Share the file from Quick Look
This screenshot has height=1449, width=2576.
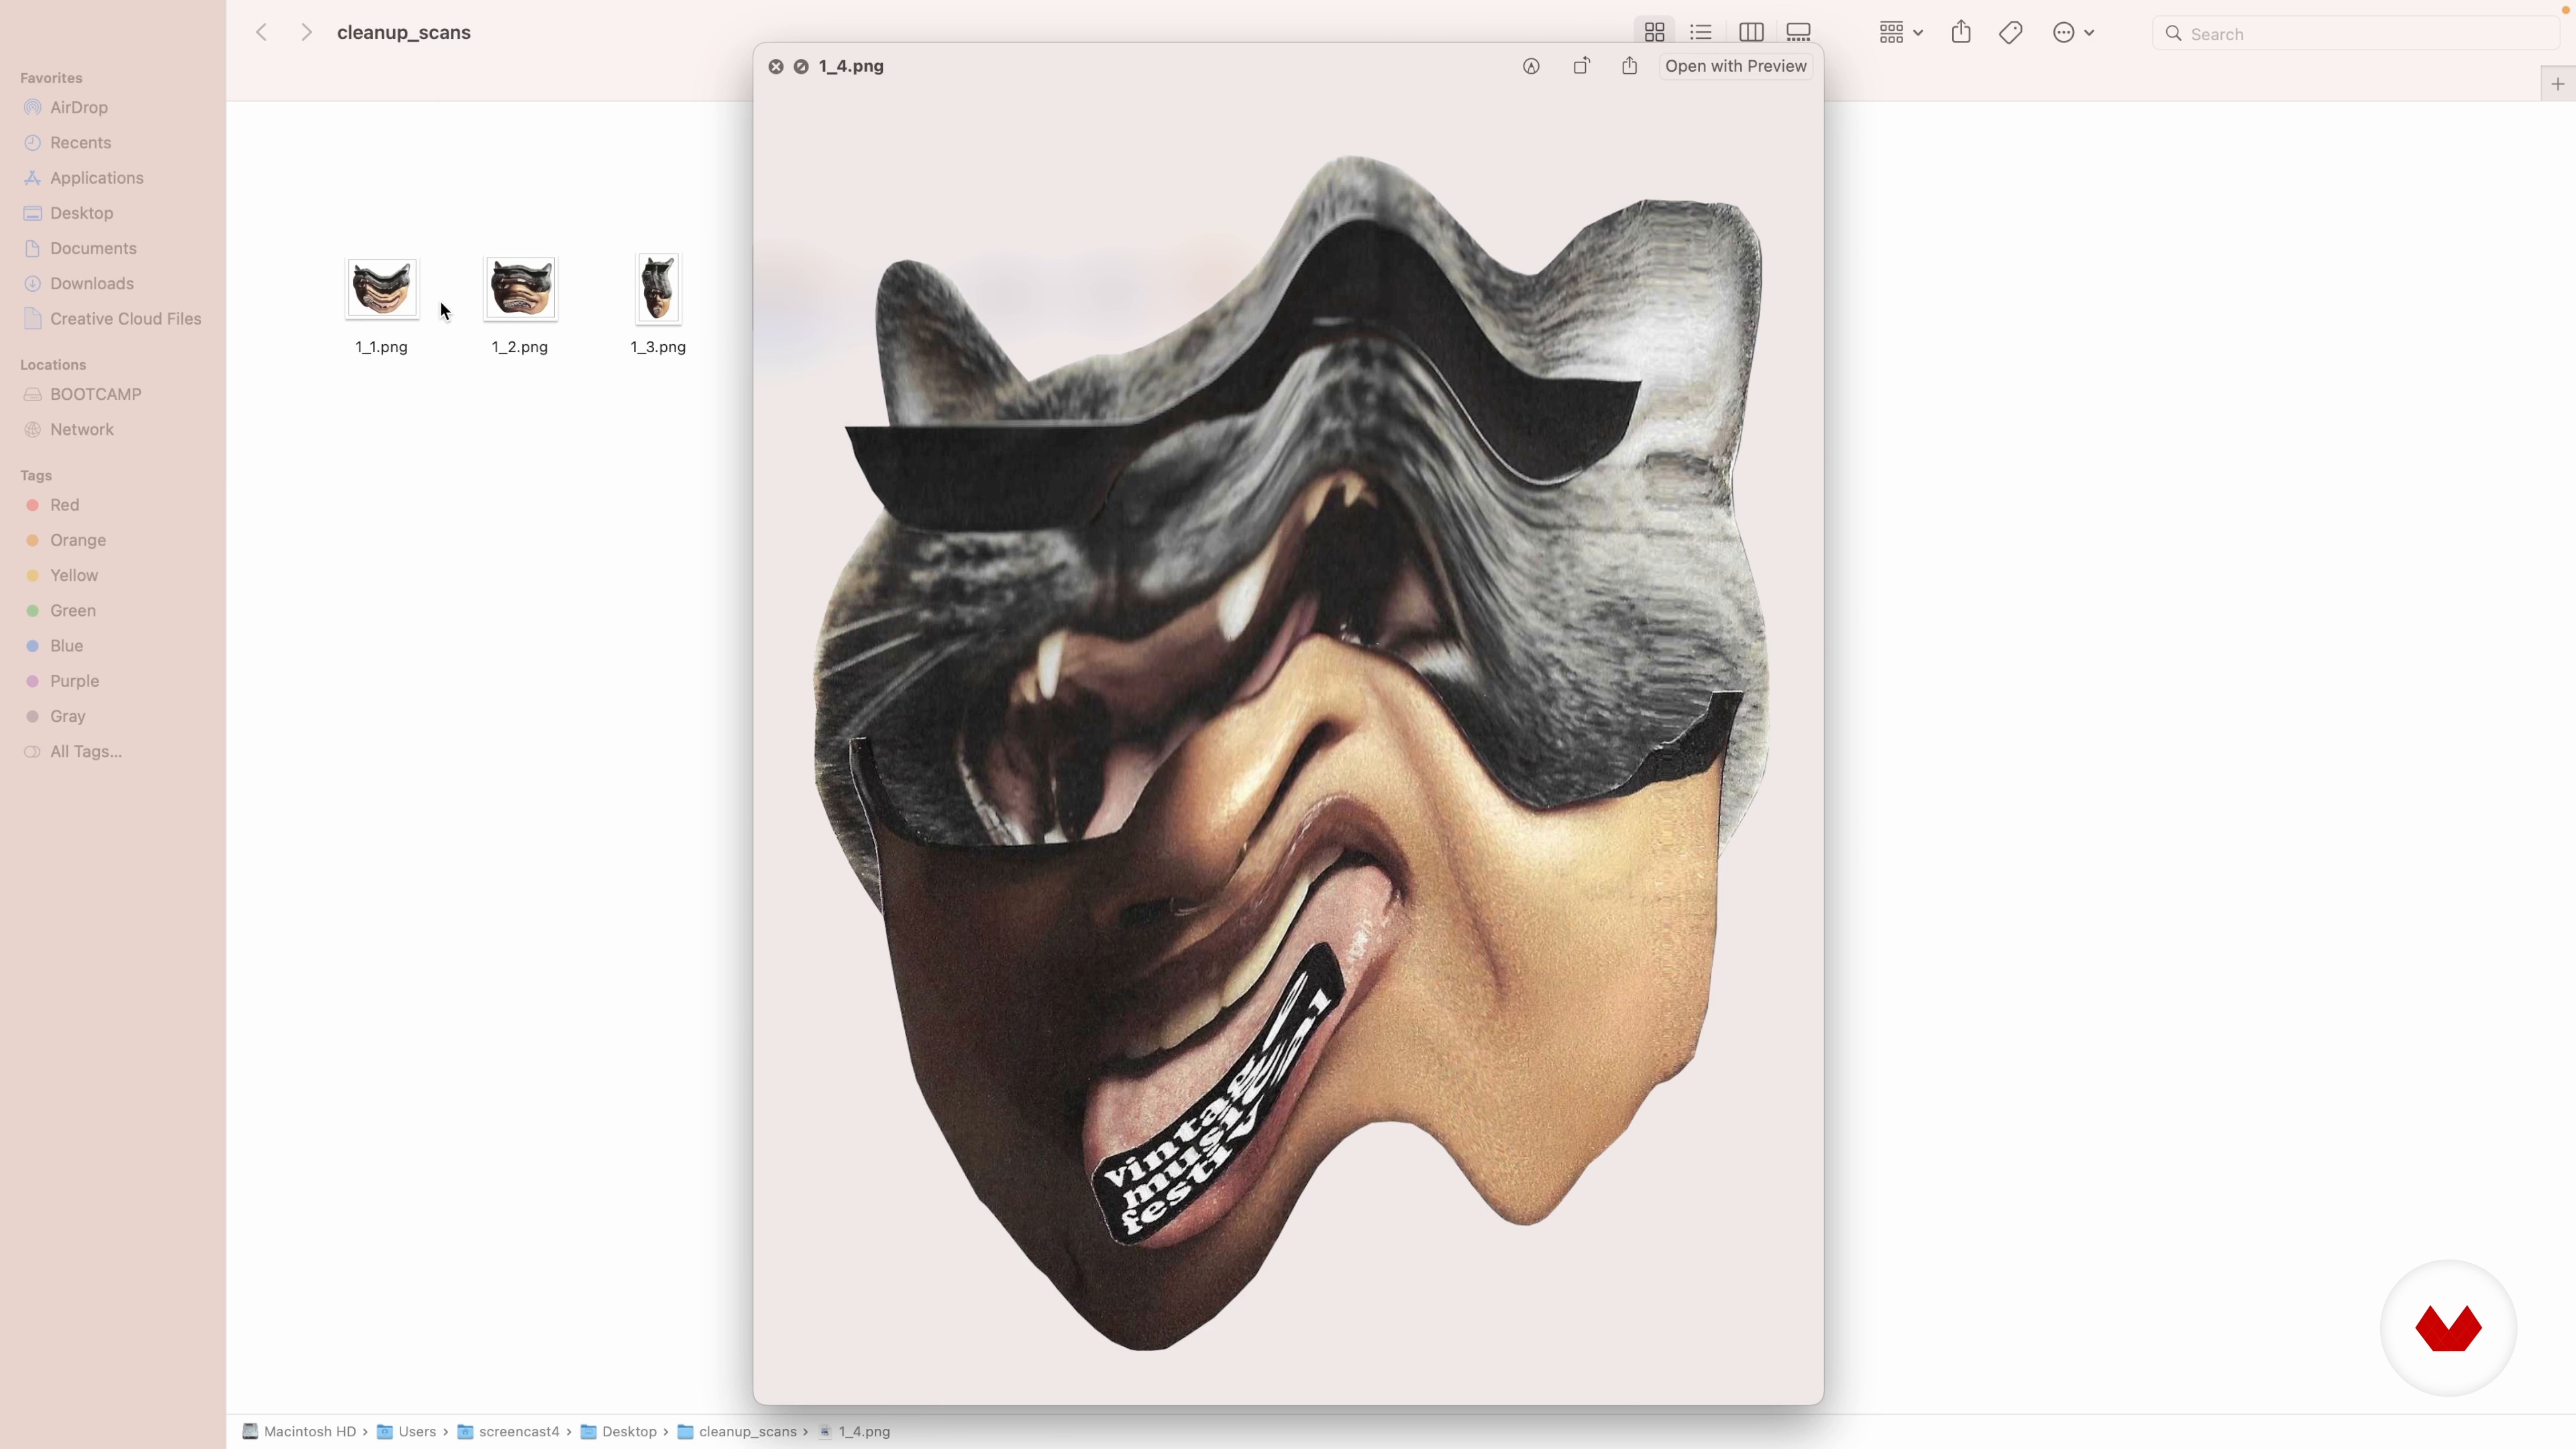(1630, 66)
